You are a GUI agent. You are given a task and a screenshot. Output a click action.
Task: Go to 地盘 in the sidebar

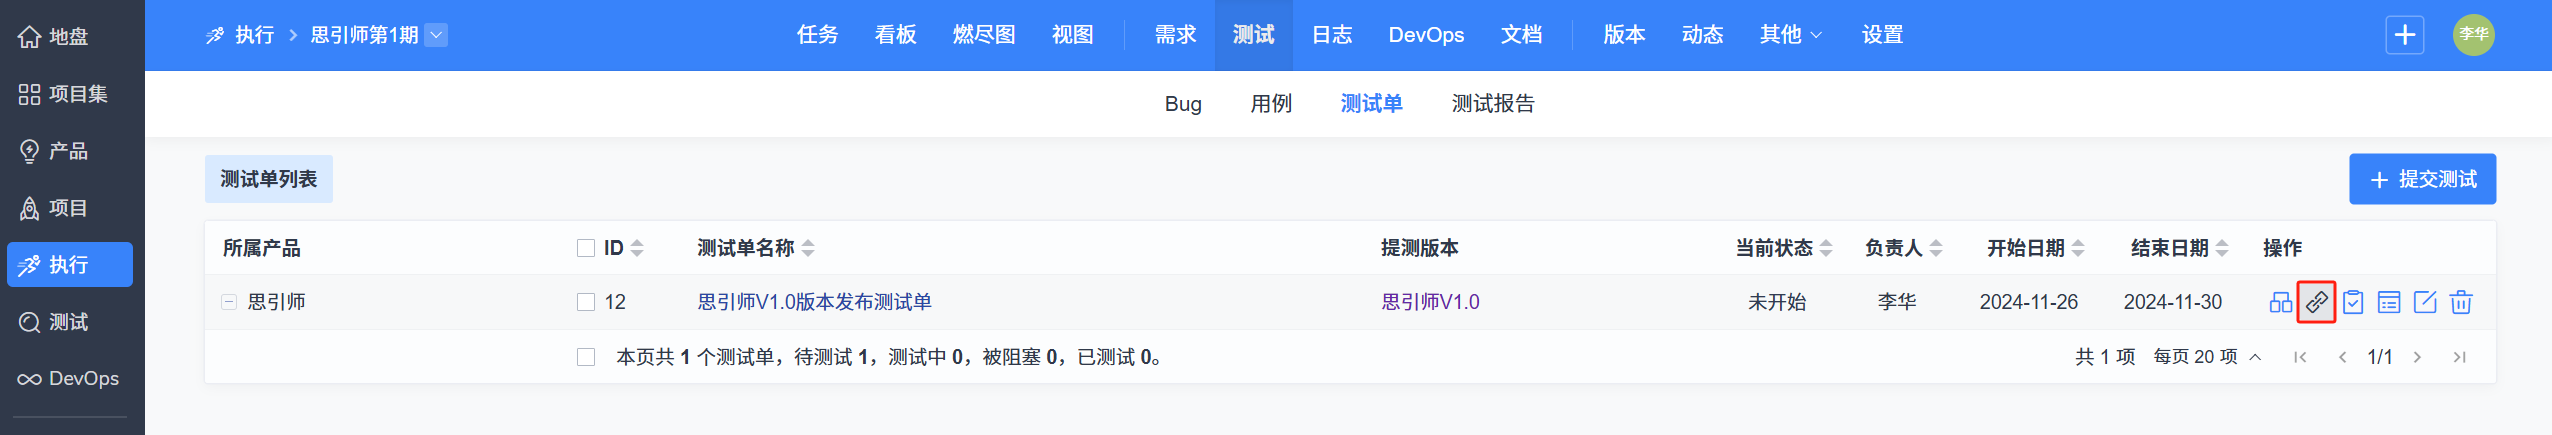[54, 37]
